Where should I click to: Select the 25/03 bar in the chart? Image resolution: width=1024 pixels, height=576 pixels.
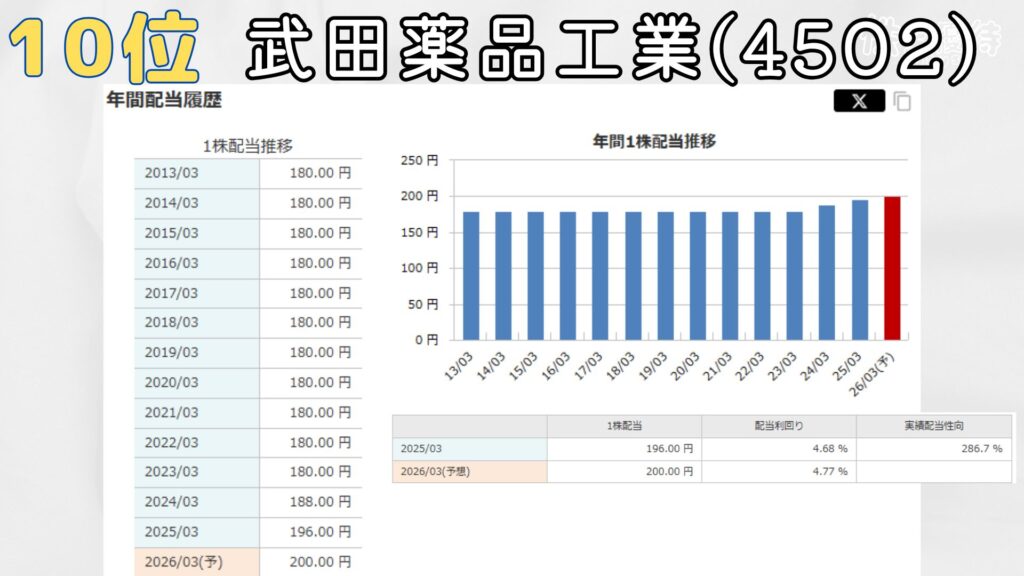860,270
